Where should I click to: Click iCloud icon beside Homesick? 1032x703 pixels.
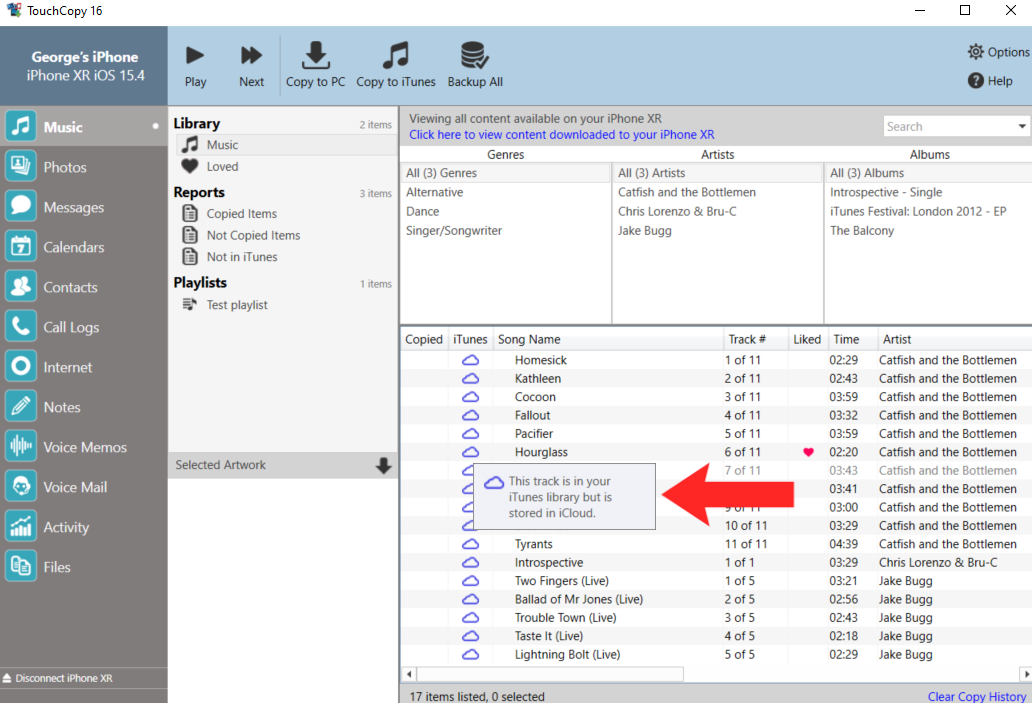(x=470, y=360)
